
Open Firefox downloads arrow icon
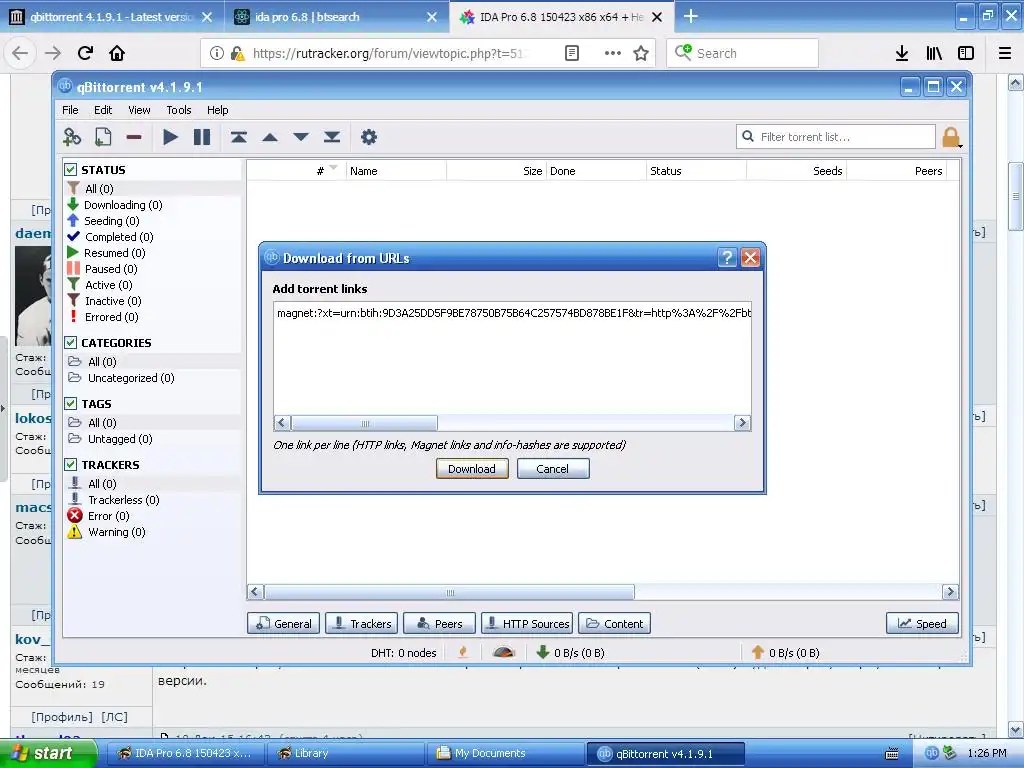click(902, 53)
